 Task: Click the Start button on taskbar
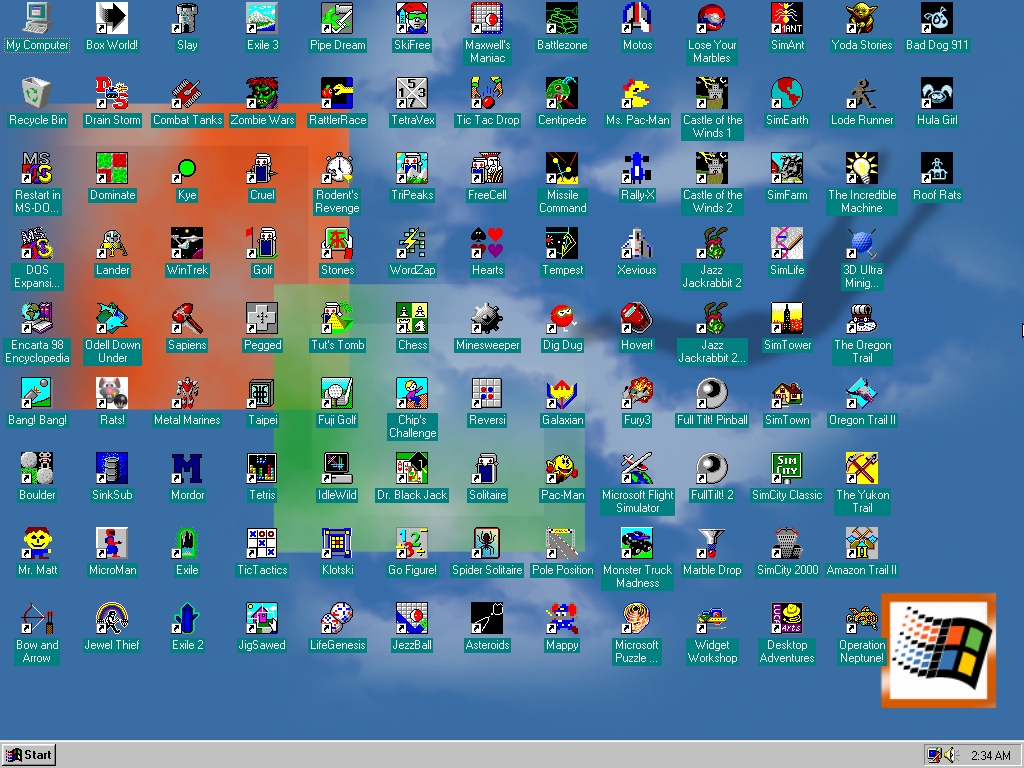click(29, 755)
